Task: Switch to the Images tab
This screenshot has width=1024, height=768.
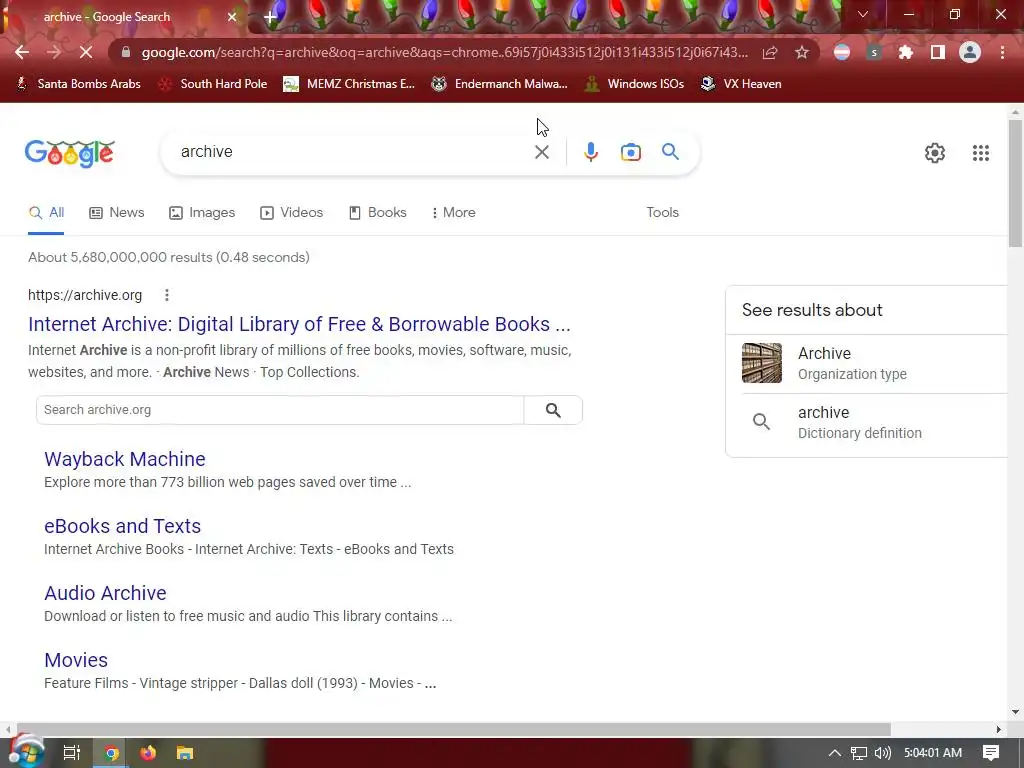Action: pos(202,212)
